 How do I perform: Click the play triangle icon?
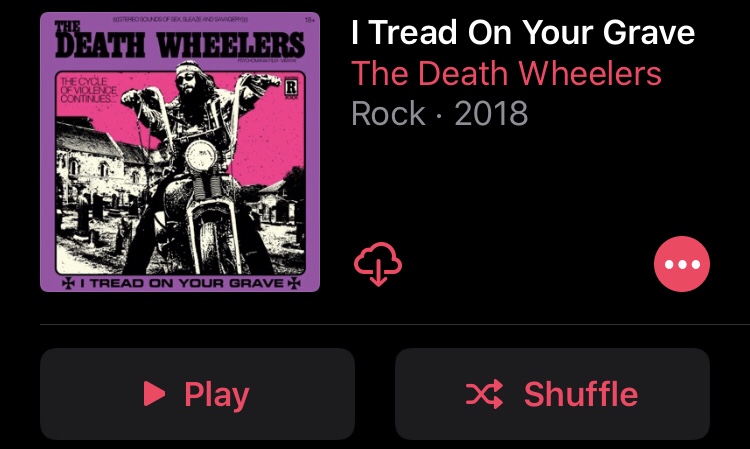pos(154,394)
